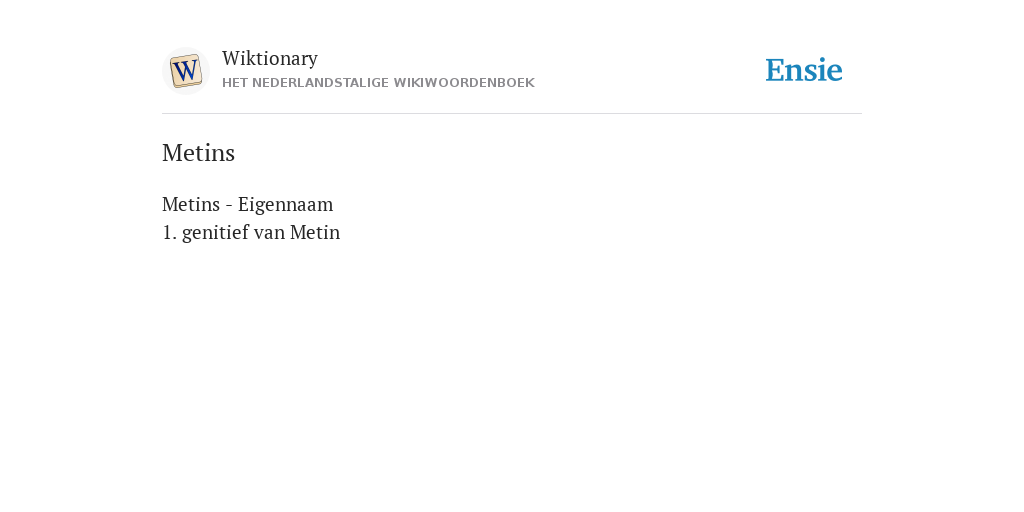Click the word Metins before the dash
This screenshot has height=512, width=1024.
(191, 204)
